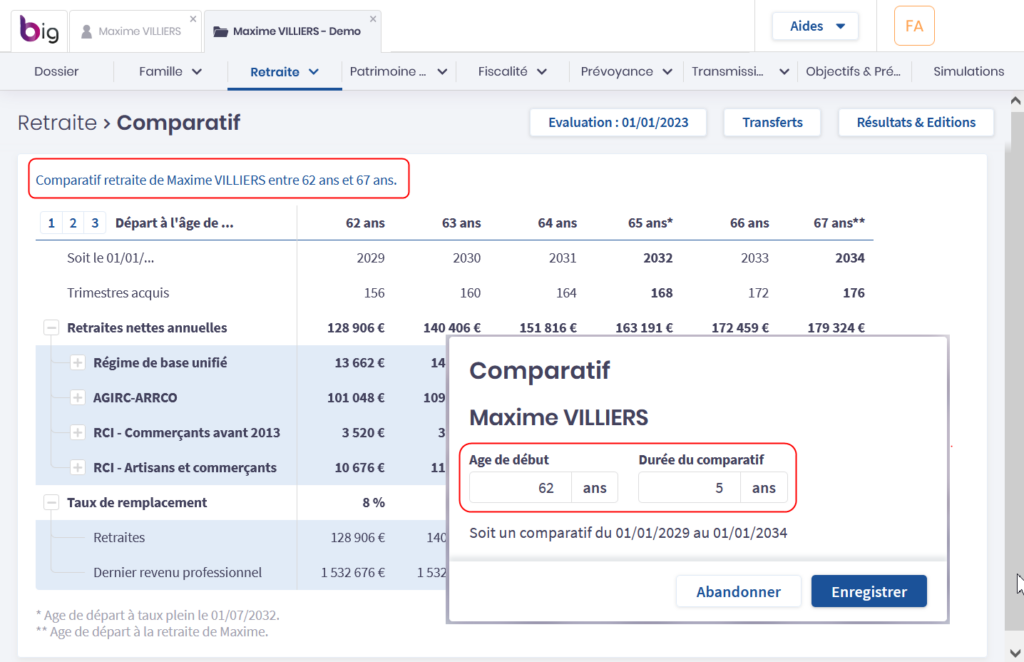Image resolution: width=1024 pixels, height=662 pixels.
Task: Close the Maxime VILLIERS - Demo tab
Action: [373, 19]
